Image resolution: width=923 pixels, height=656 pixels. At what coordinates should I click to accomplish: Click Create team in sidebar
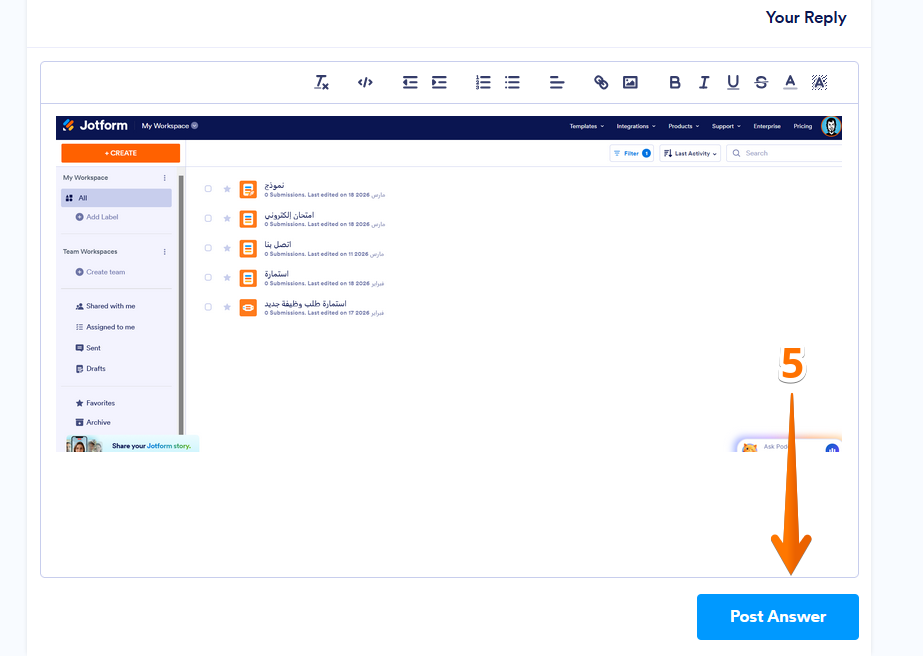pyautogui.click(x=101, y=272)
